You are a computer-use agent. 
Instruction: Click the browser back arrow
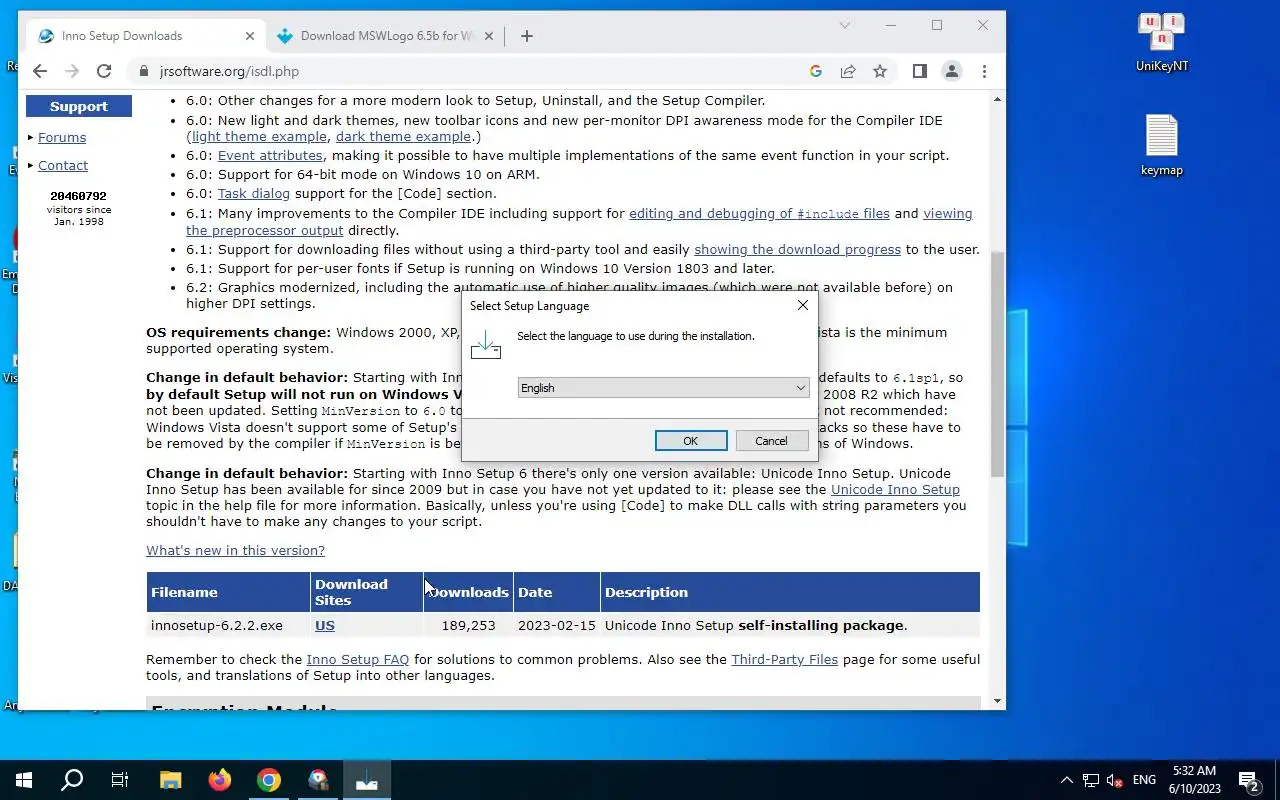39,71
